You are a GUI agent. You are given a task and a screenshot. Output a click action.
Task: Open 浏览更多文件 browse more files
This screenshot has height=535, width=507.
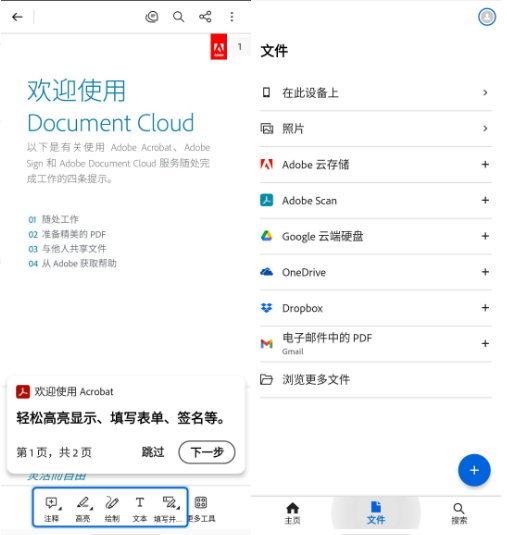(x=376, y=379)
